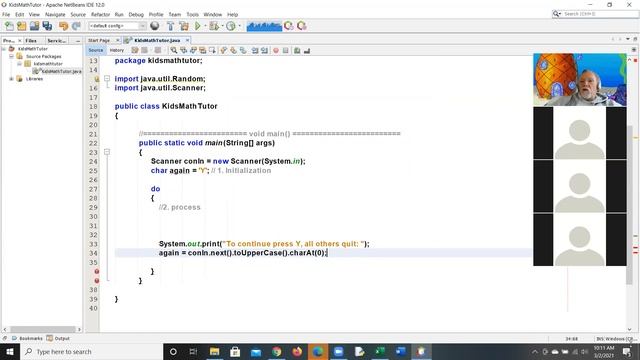The height and width of the screenshot is (360, 640).
Task: Click the Debug Project toolbar icon
Action: click(x=213, y=26)
